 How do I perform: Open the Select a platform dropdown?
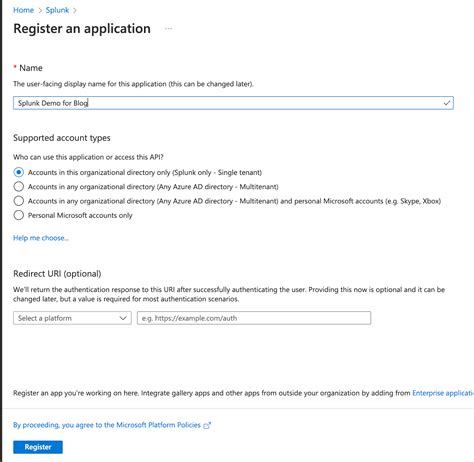point(72,318)
